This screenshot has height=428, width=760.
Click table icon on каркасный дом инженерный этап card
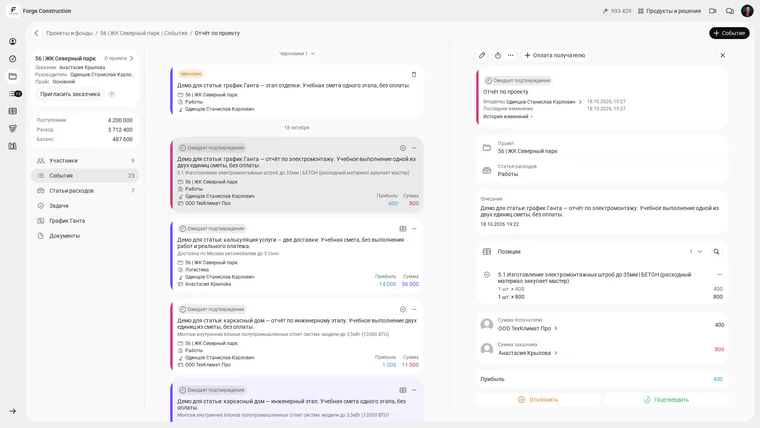(x=403, y=390)
